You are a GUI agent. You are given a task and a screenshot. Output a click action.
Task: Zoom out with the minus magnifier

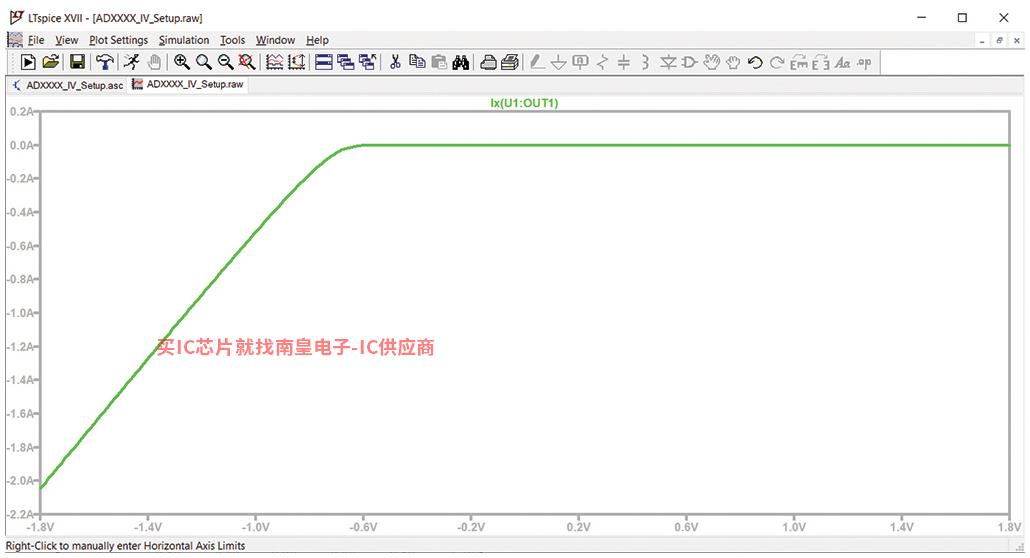[225, 62]
